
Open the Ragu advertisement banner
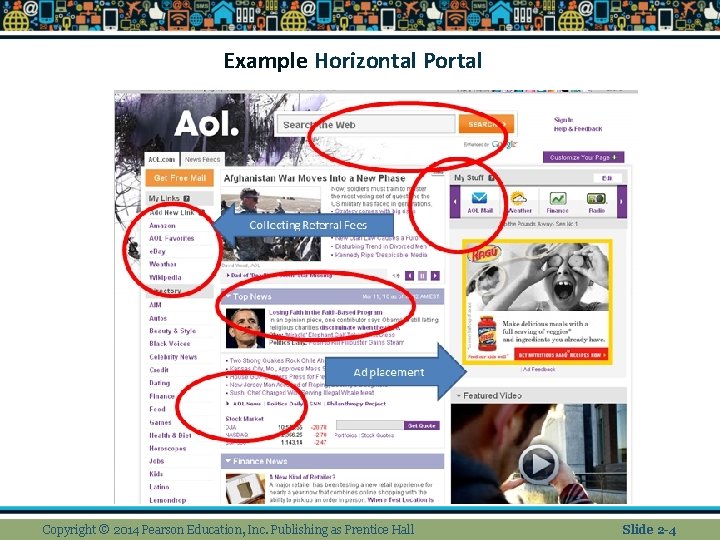point(537,302)
